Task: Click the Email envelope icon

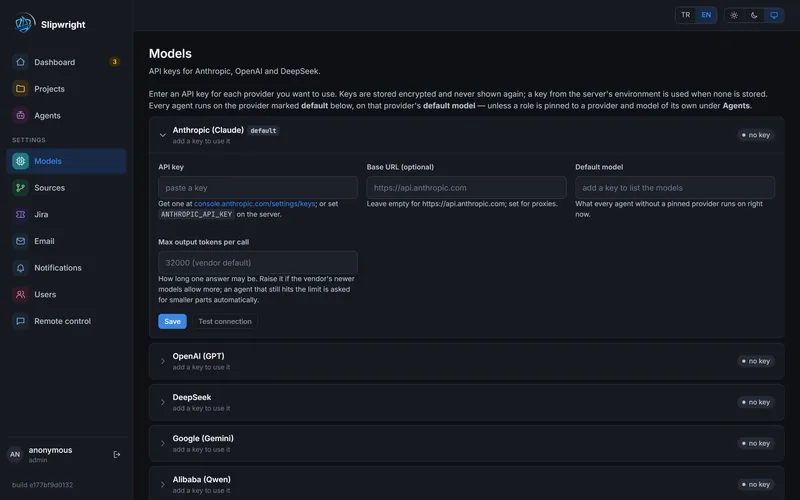Action: coord(20,241)
